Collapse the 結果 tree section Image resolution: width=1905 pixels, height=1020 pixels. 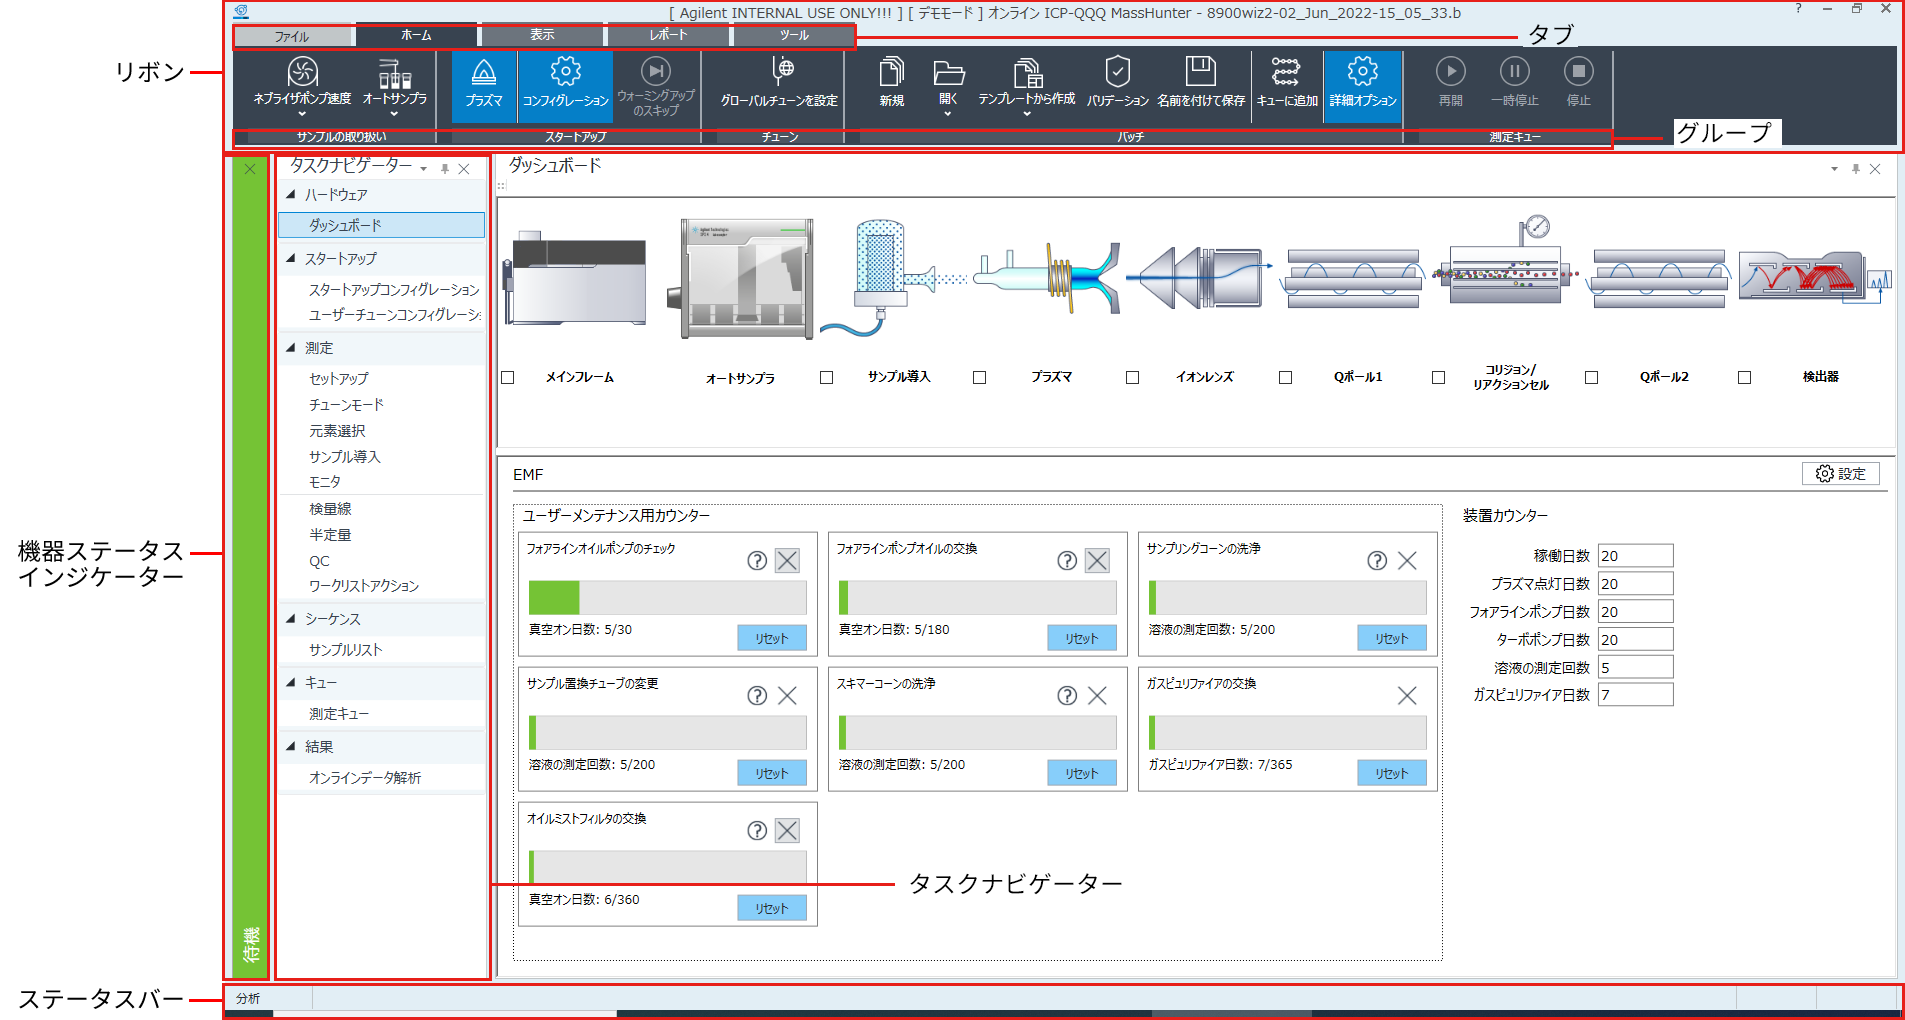(x=291, y=746)
